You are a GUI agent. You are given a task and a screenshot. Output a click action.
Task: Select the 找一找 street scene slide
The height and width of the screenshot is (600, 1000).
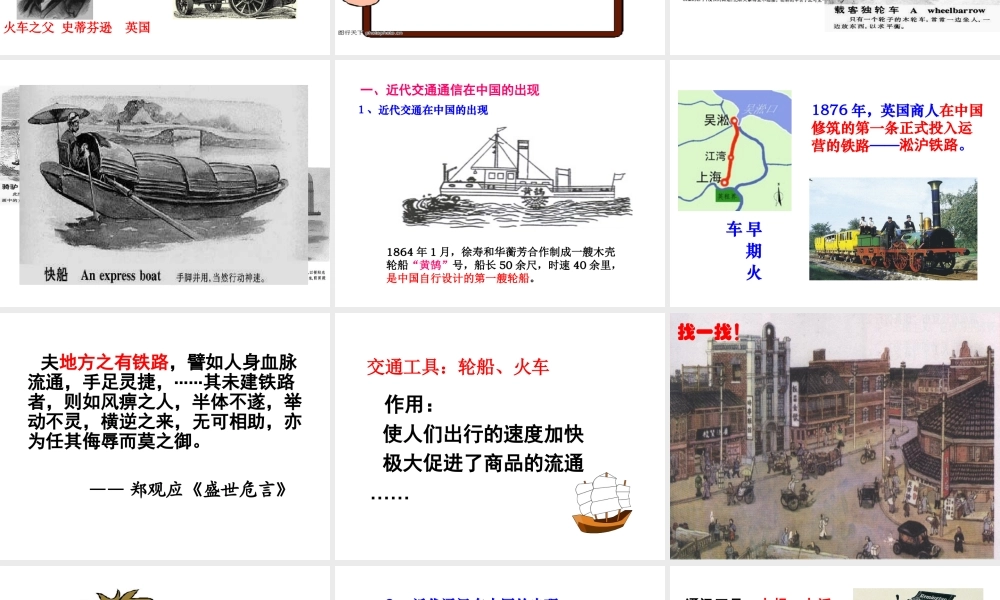point(835,436)
